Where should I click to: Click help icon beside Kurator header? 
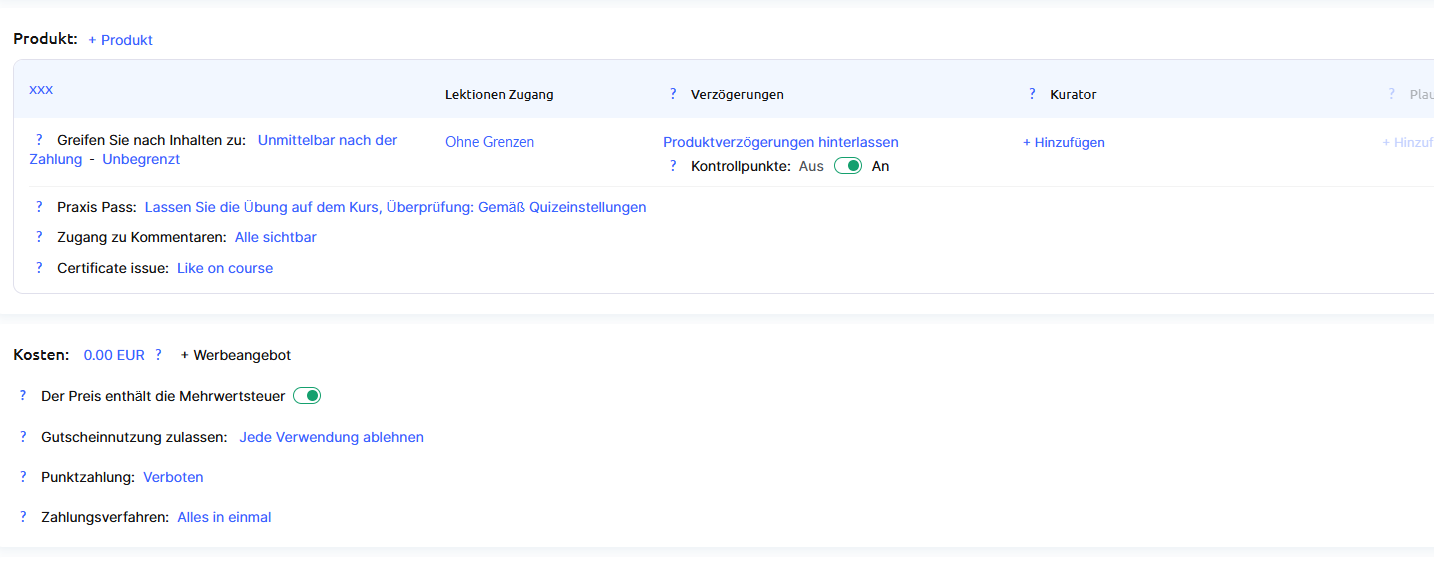pyautogui.click(x=1032, y=94)
